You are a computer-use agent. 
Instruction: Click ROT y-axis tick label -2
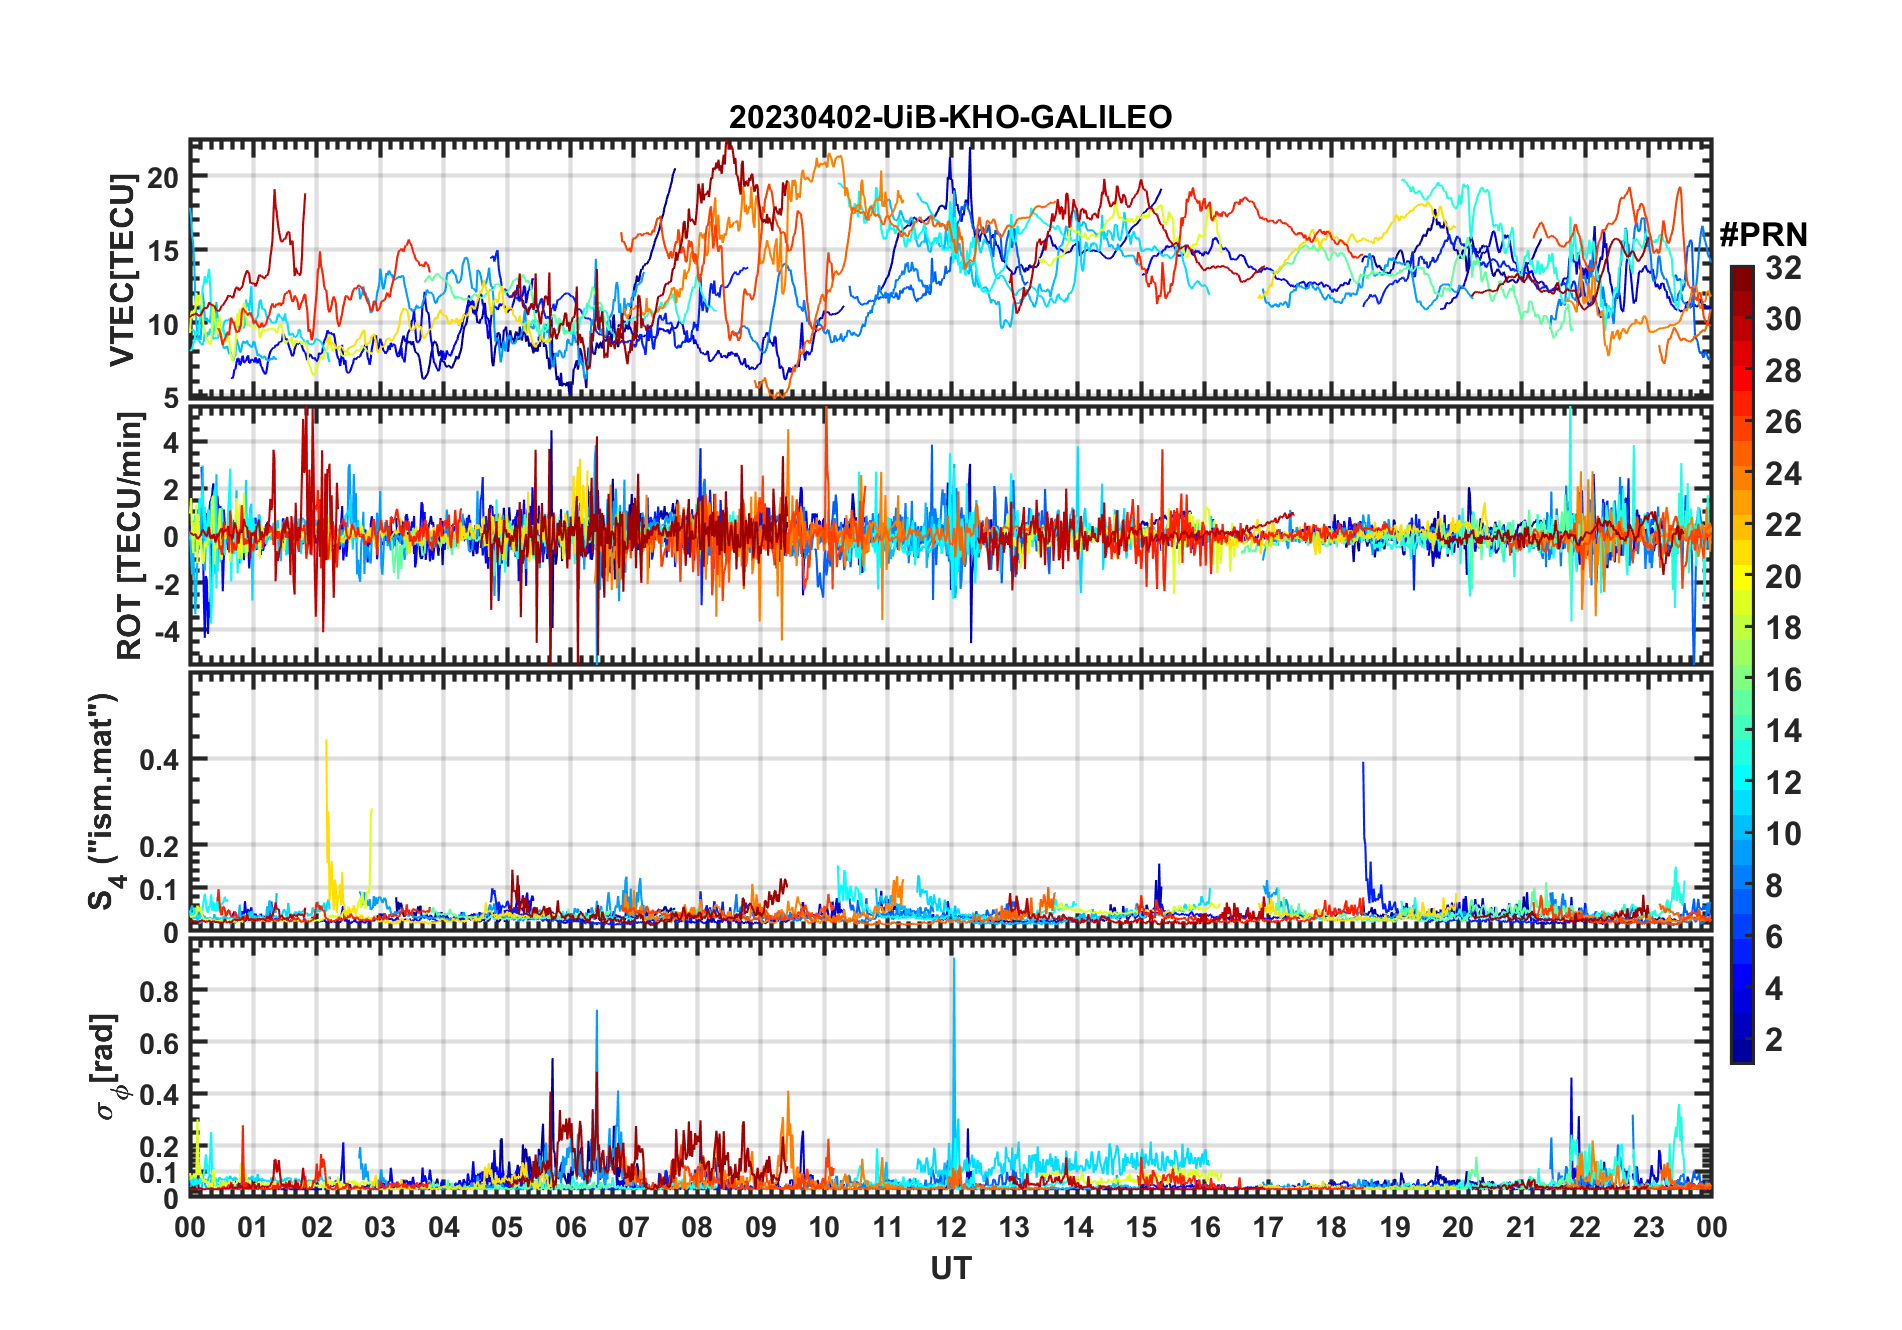click(166, 584)
